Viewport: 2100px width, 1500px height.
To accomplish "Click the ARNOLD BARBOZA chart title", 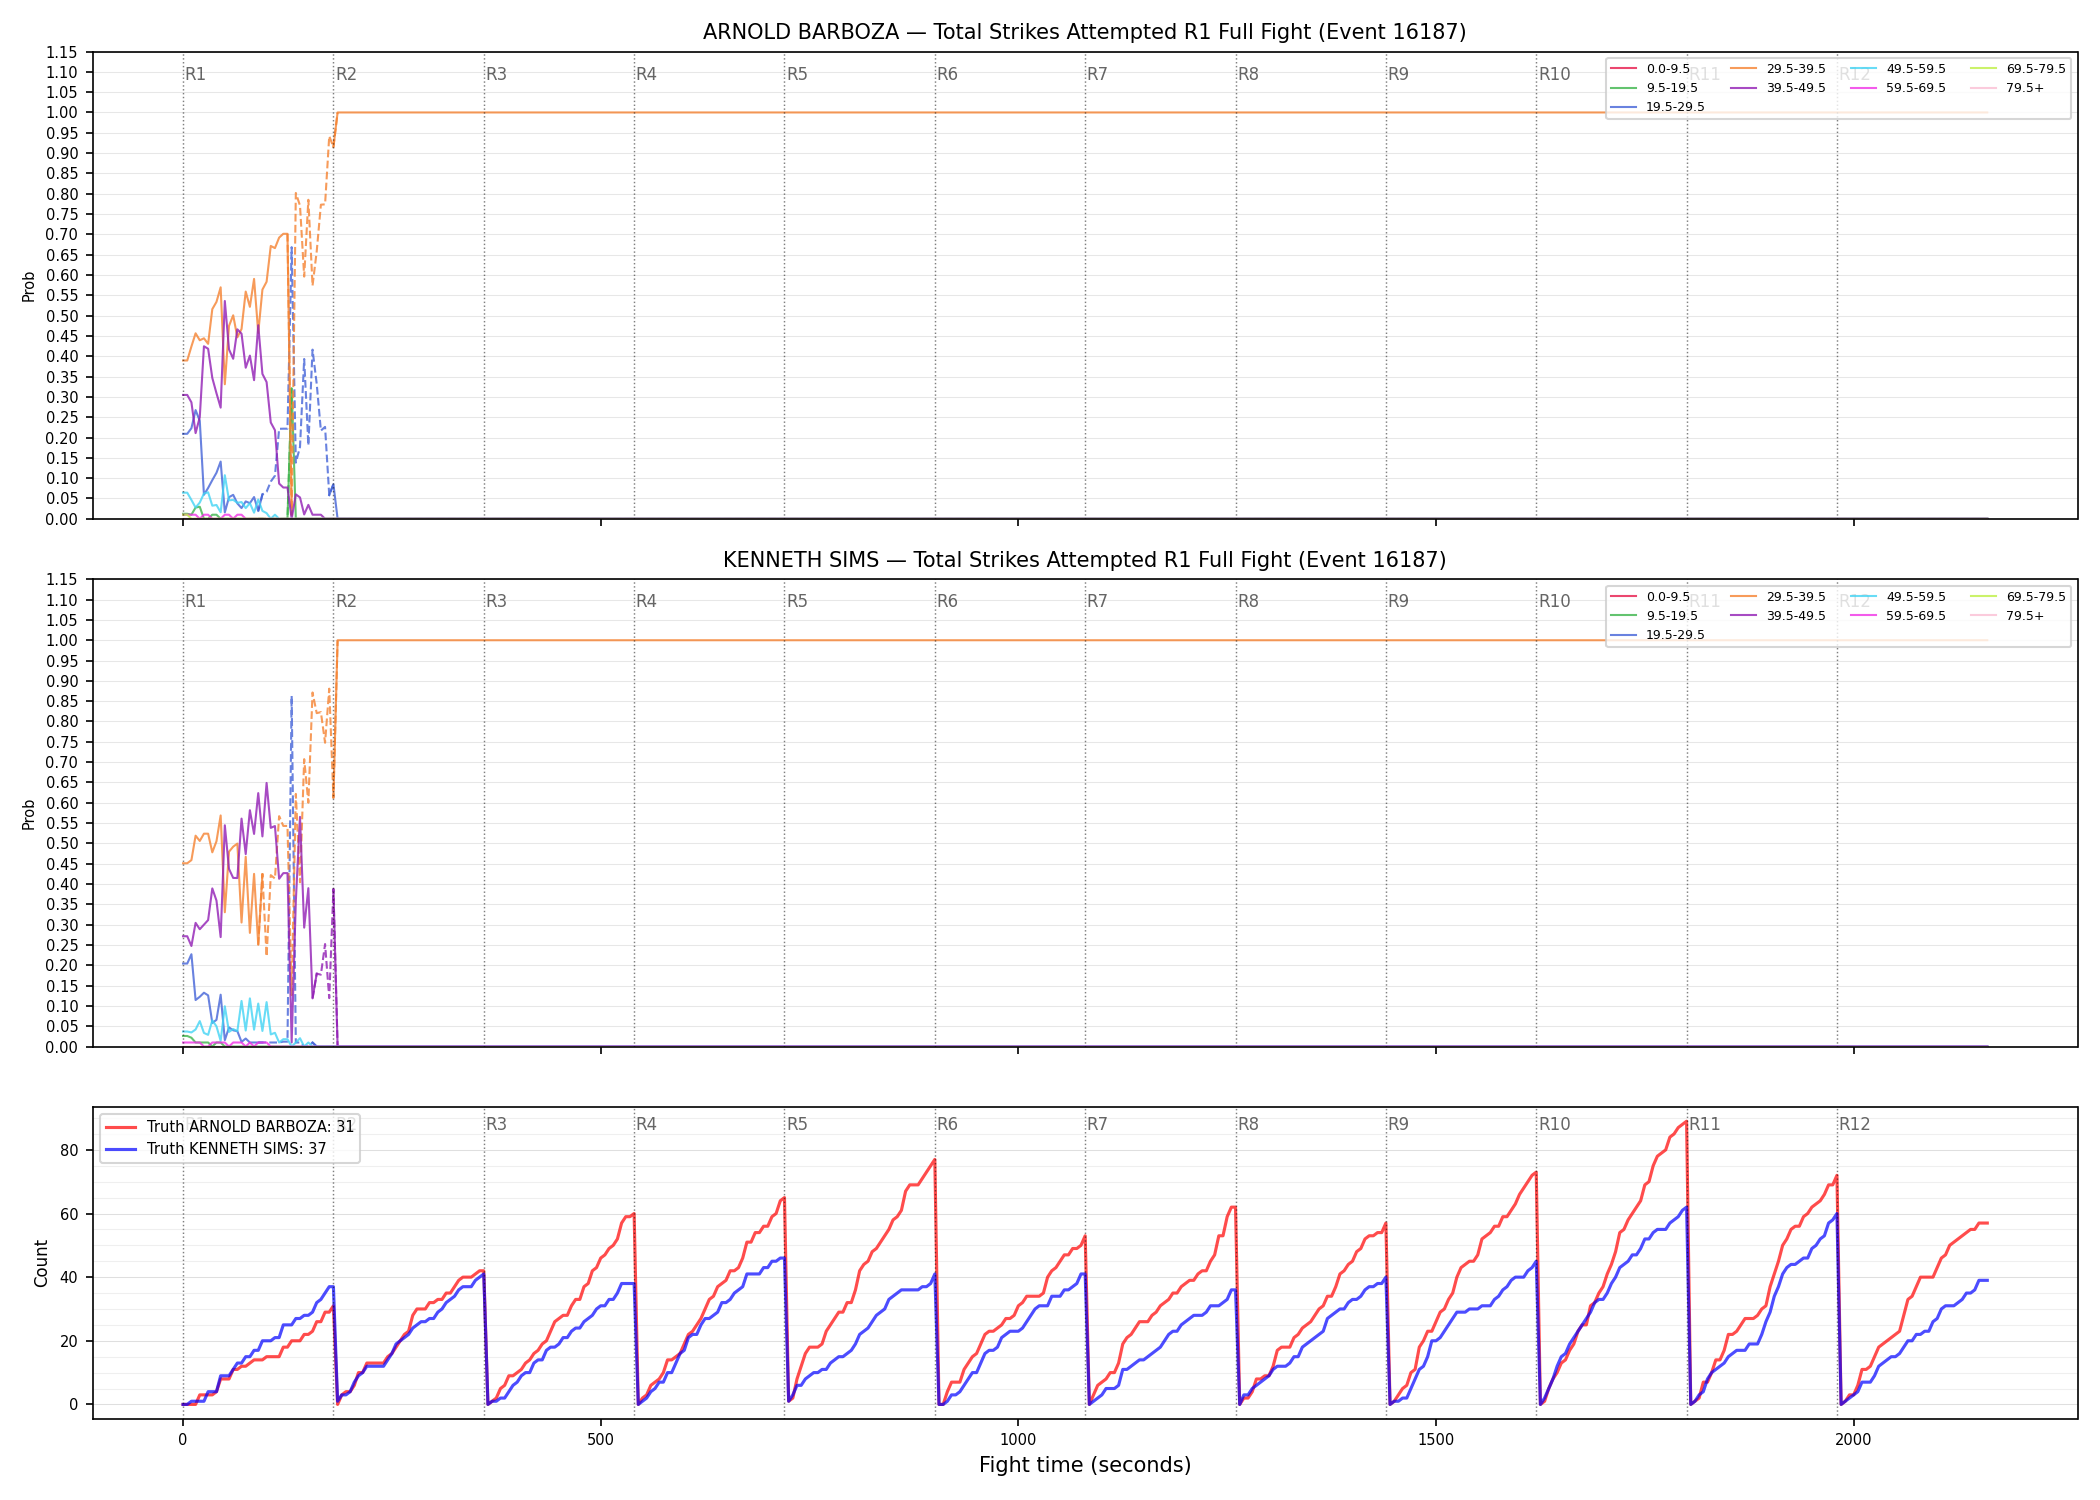I will [1084, 32].
